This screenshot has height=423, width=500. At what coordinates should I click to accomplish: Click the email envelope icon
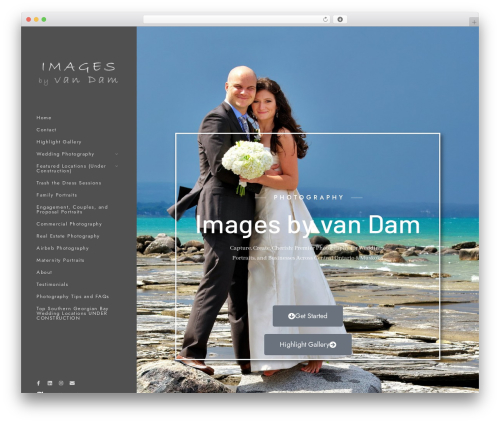coord(72,383)
